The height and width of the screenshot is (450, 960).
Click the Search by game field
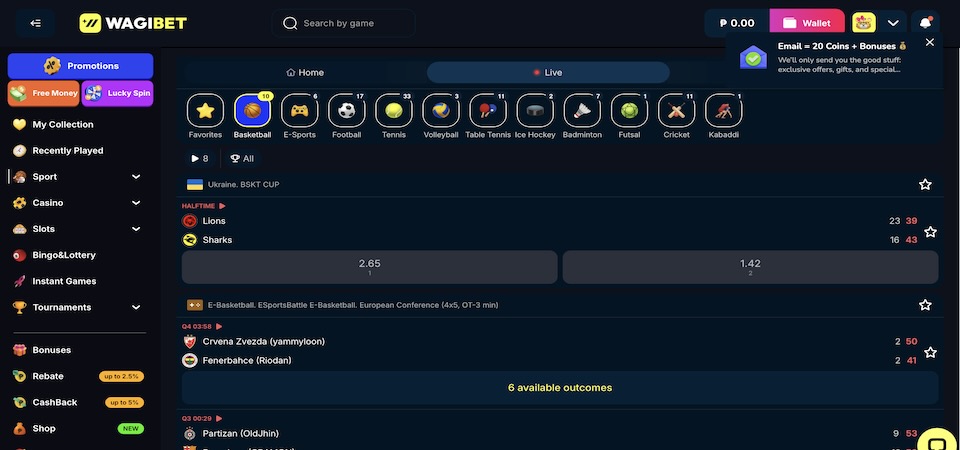345,23
